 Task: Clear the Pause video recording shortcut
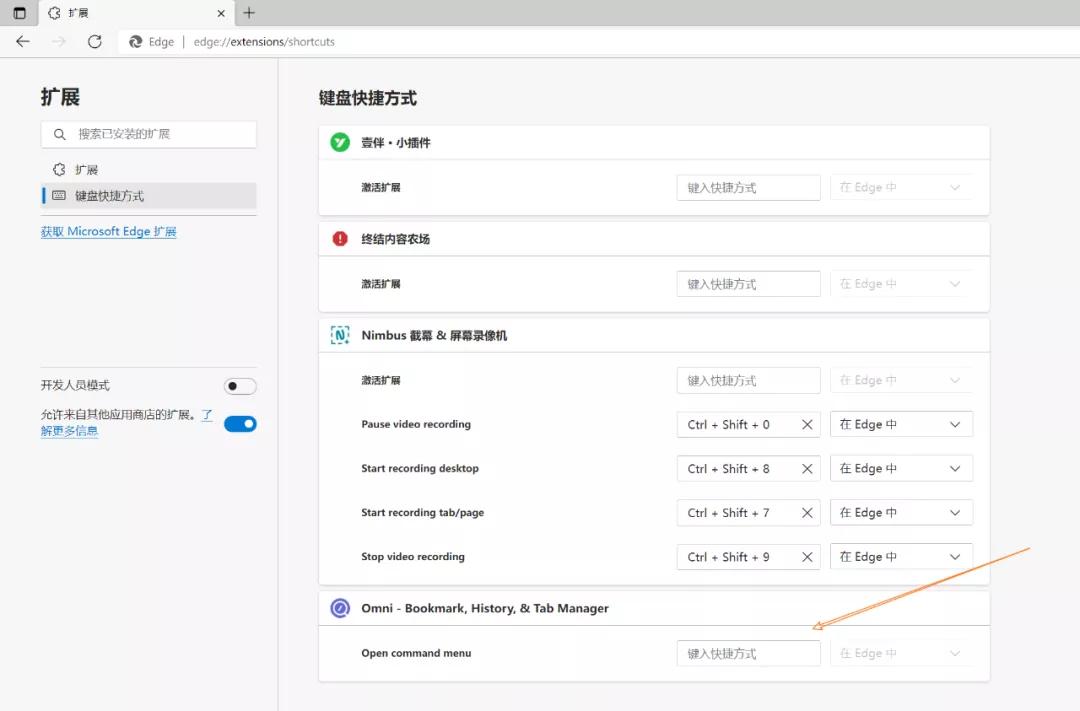(807, 425)
